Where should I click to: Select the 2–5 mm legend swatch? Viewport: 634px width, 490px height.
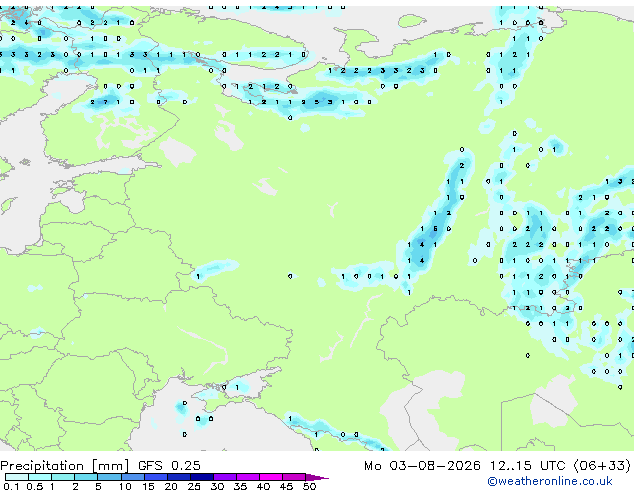[x=86, y=477]
